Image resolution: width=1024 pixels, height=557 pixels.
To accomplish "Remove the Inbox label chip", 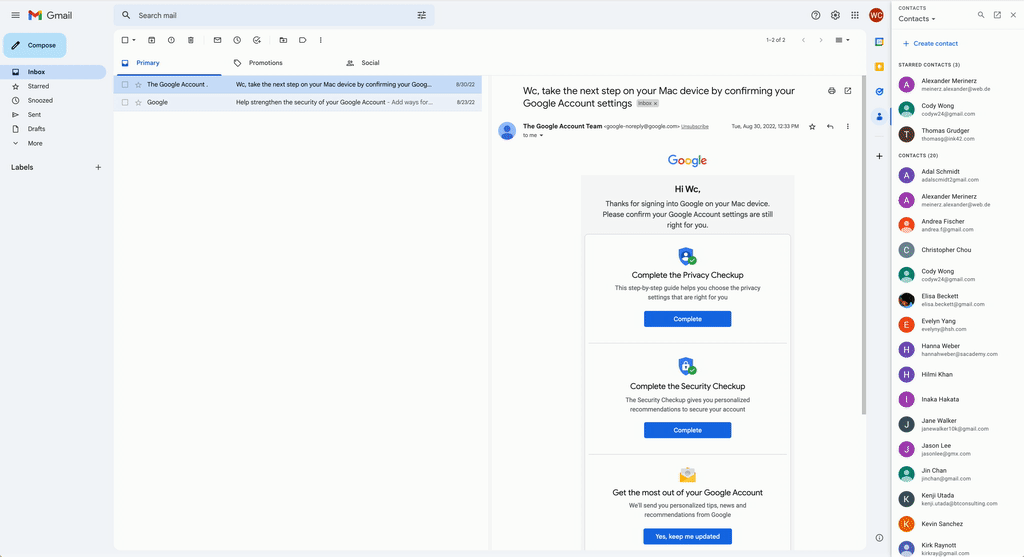I will coord(656,104).
